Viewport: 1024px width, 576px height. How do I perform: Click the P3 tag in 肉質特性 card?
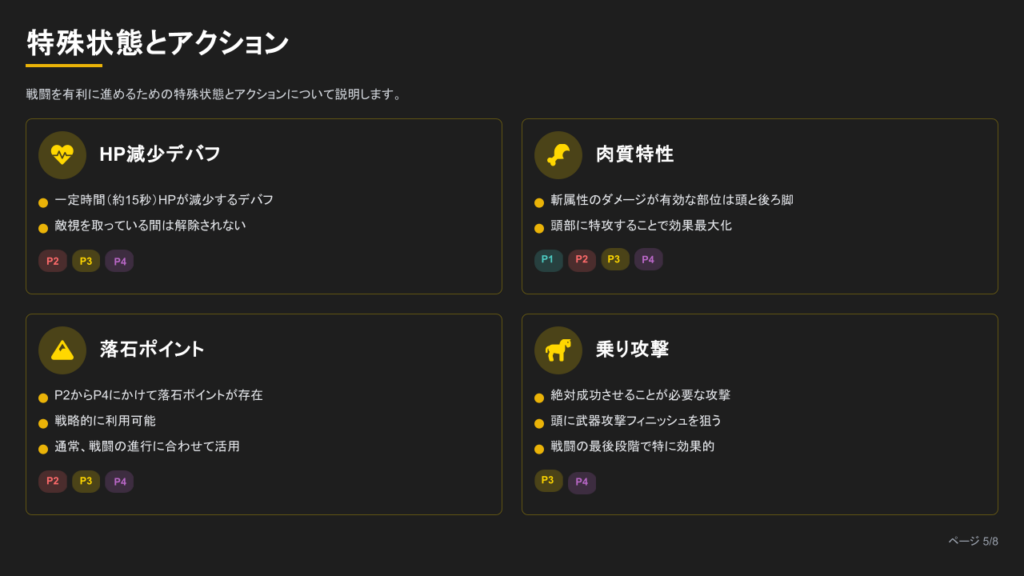pos(615,260)
